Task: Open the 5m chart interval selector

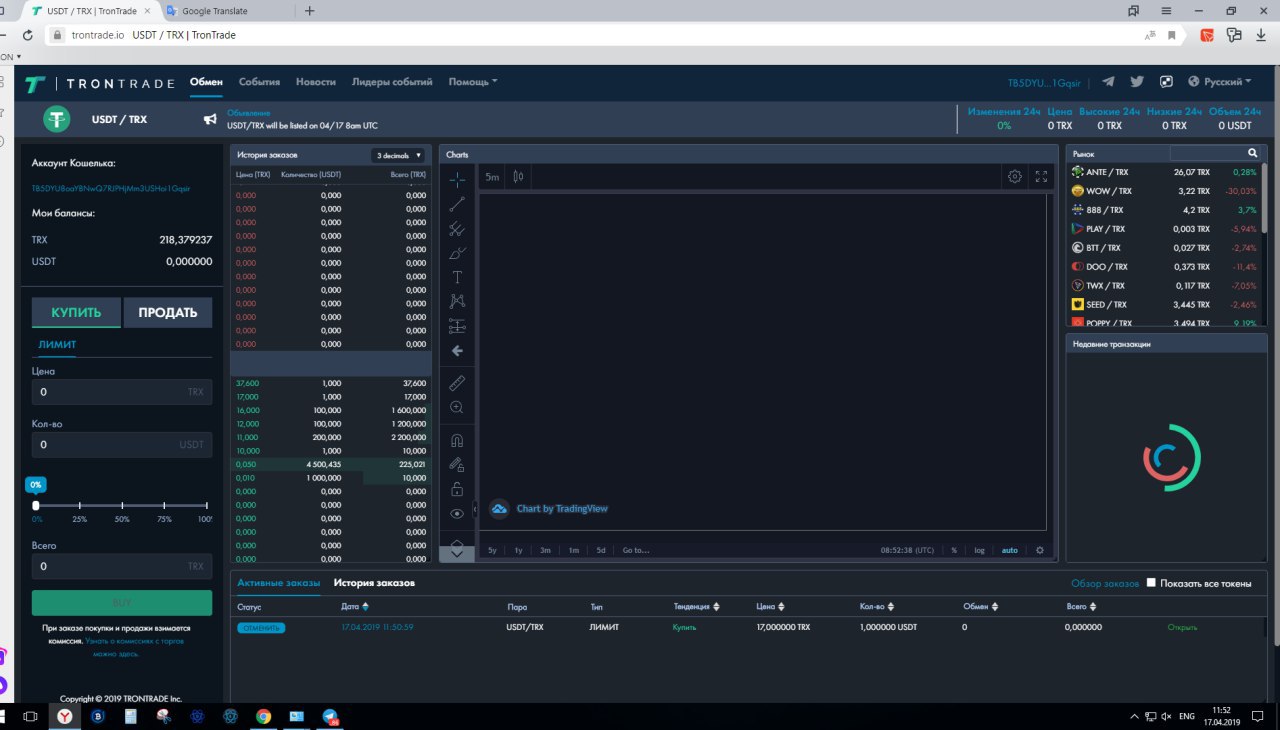Action: tap(492, 177)
